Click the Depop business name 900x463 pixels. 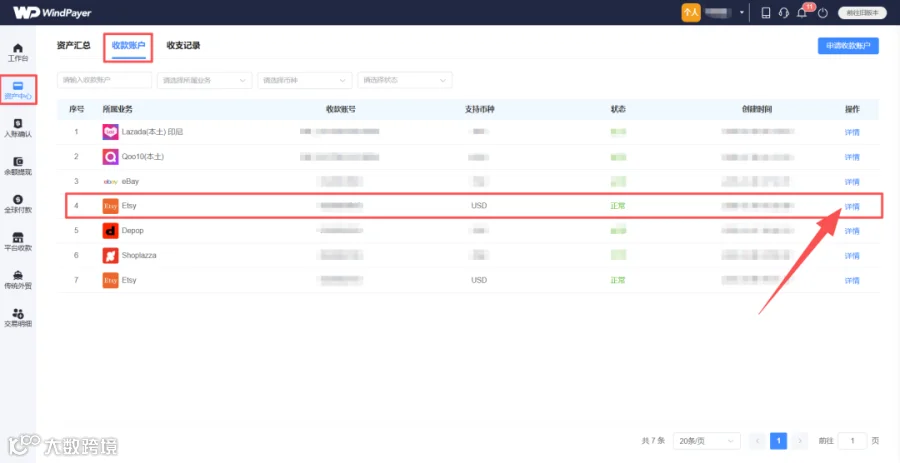(x=133, y=231)
